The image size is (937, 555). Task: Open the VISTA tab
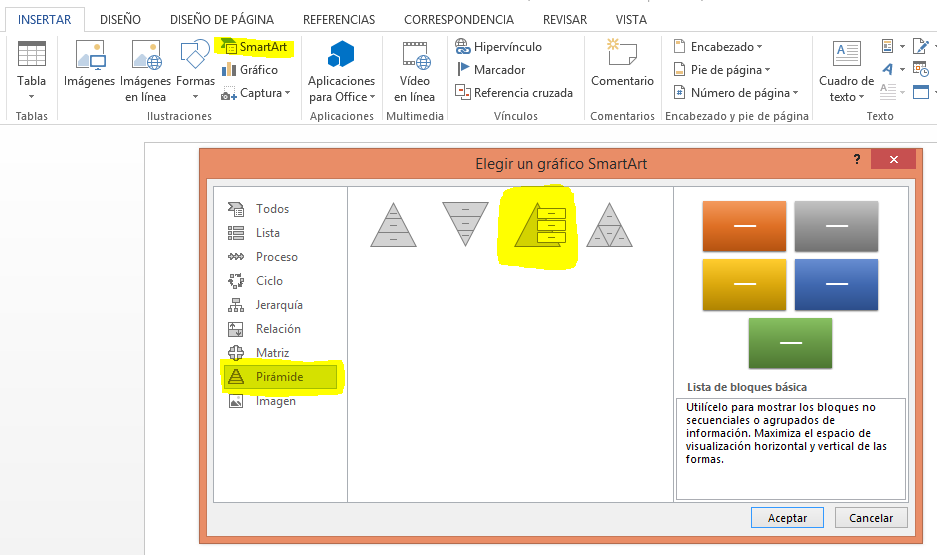pyautogui.click(x=631, y=20)
